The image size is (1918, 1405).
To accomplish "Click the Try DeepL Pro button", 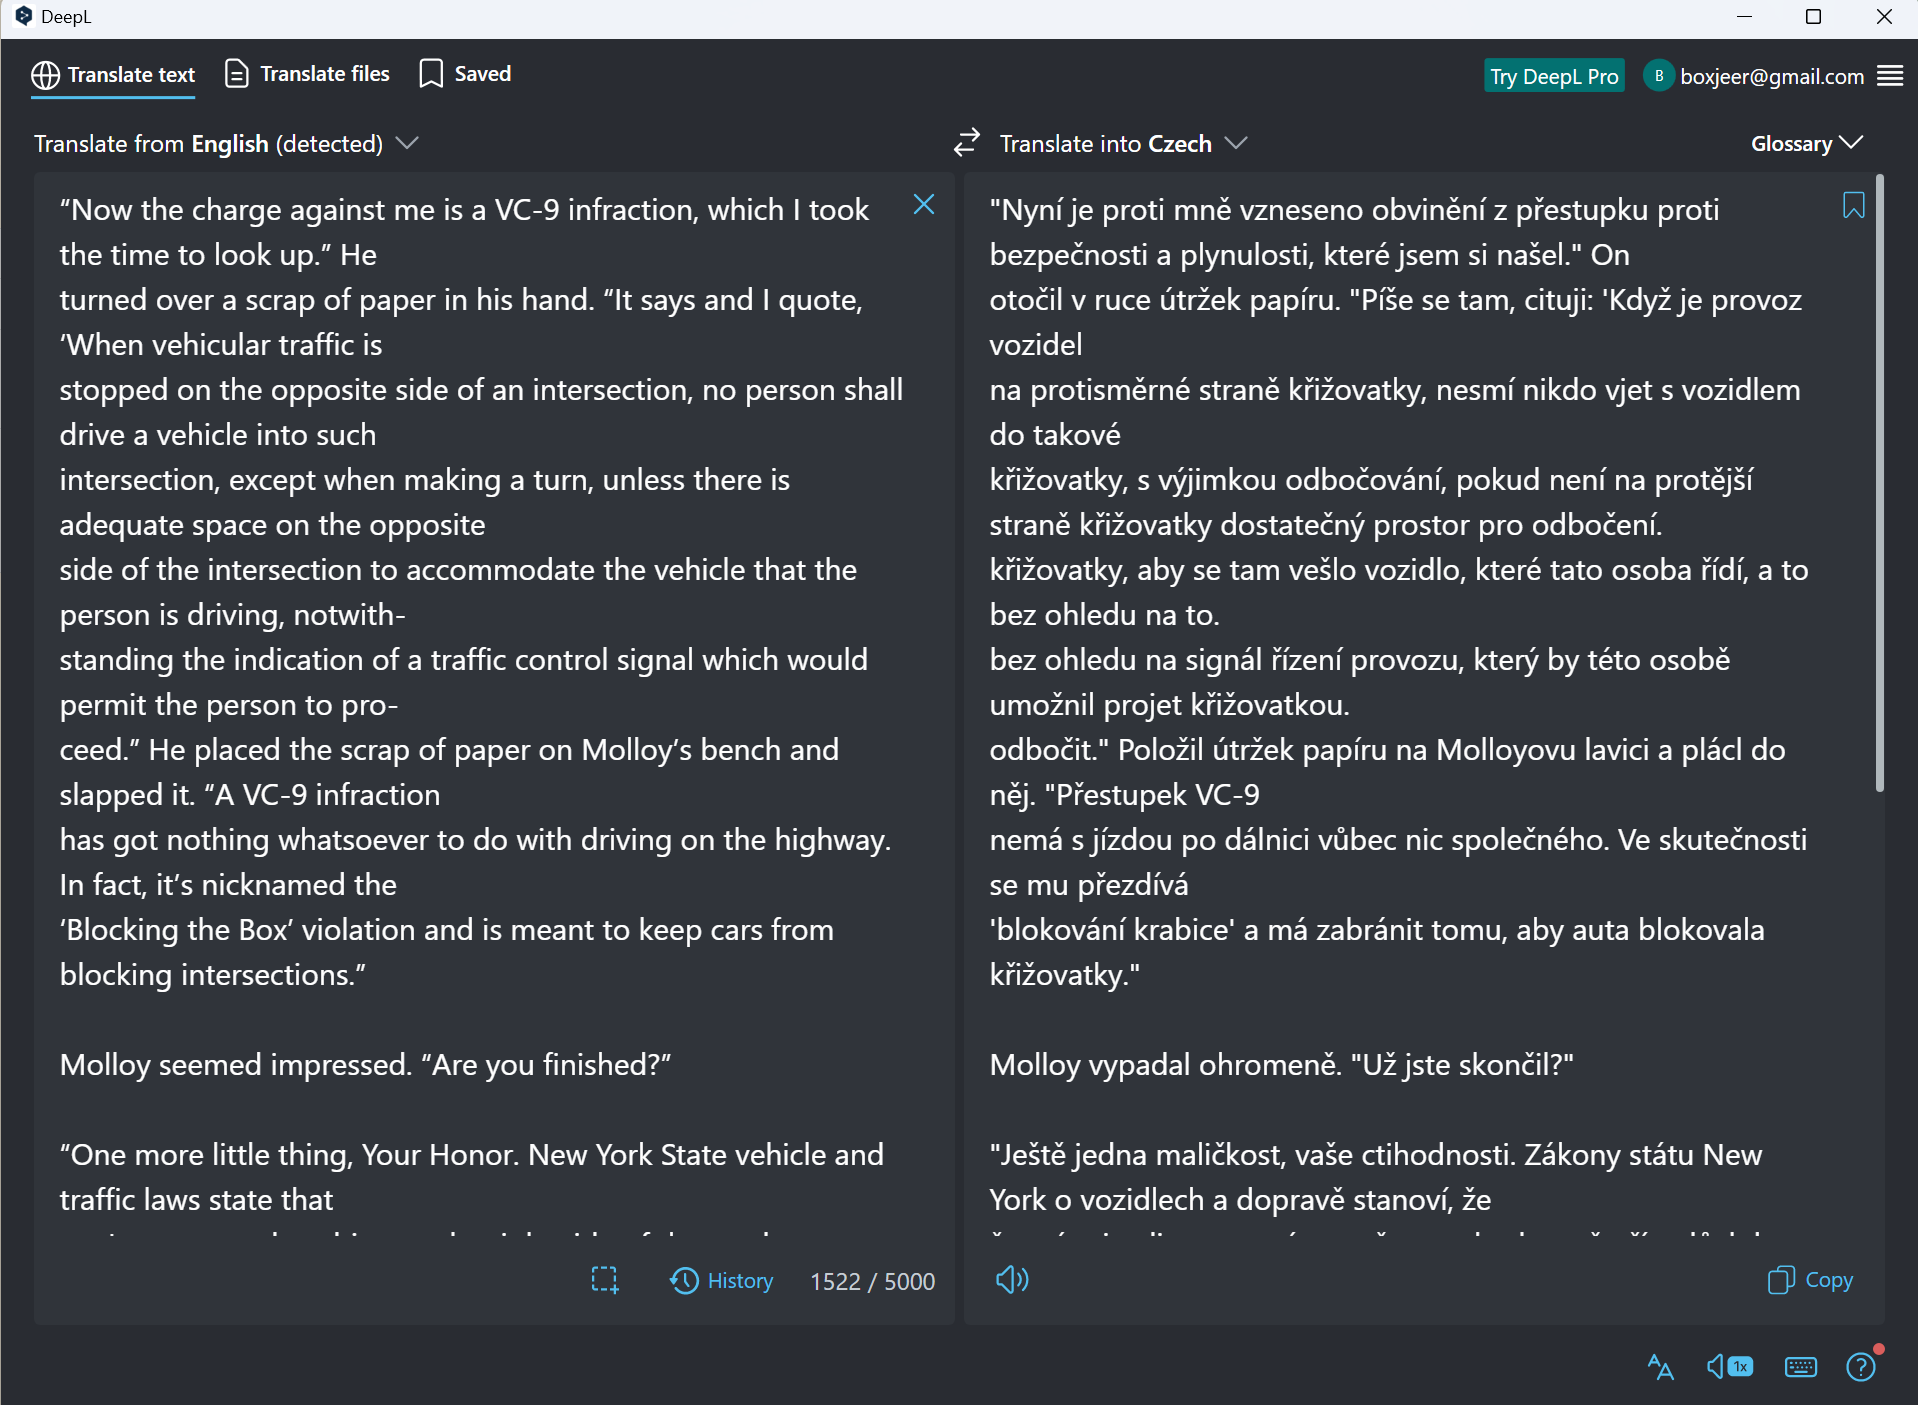I will (x=1554, y=76).
